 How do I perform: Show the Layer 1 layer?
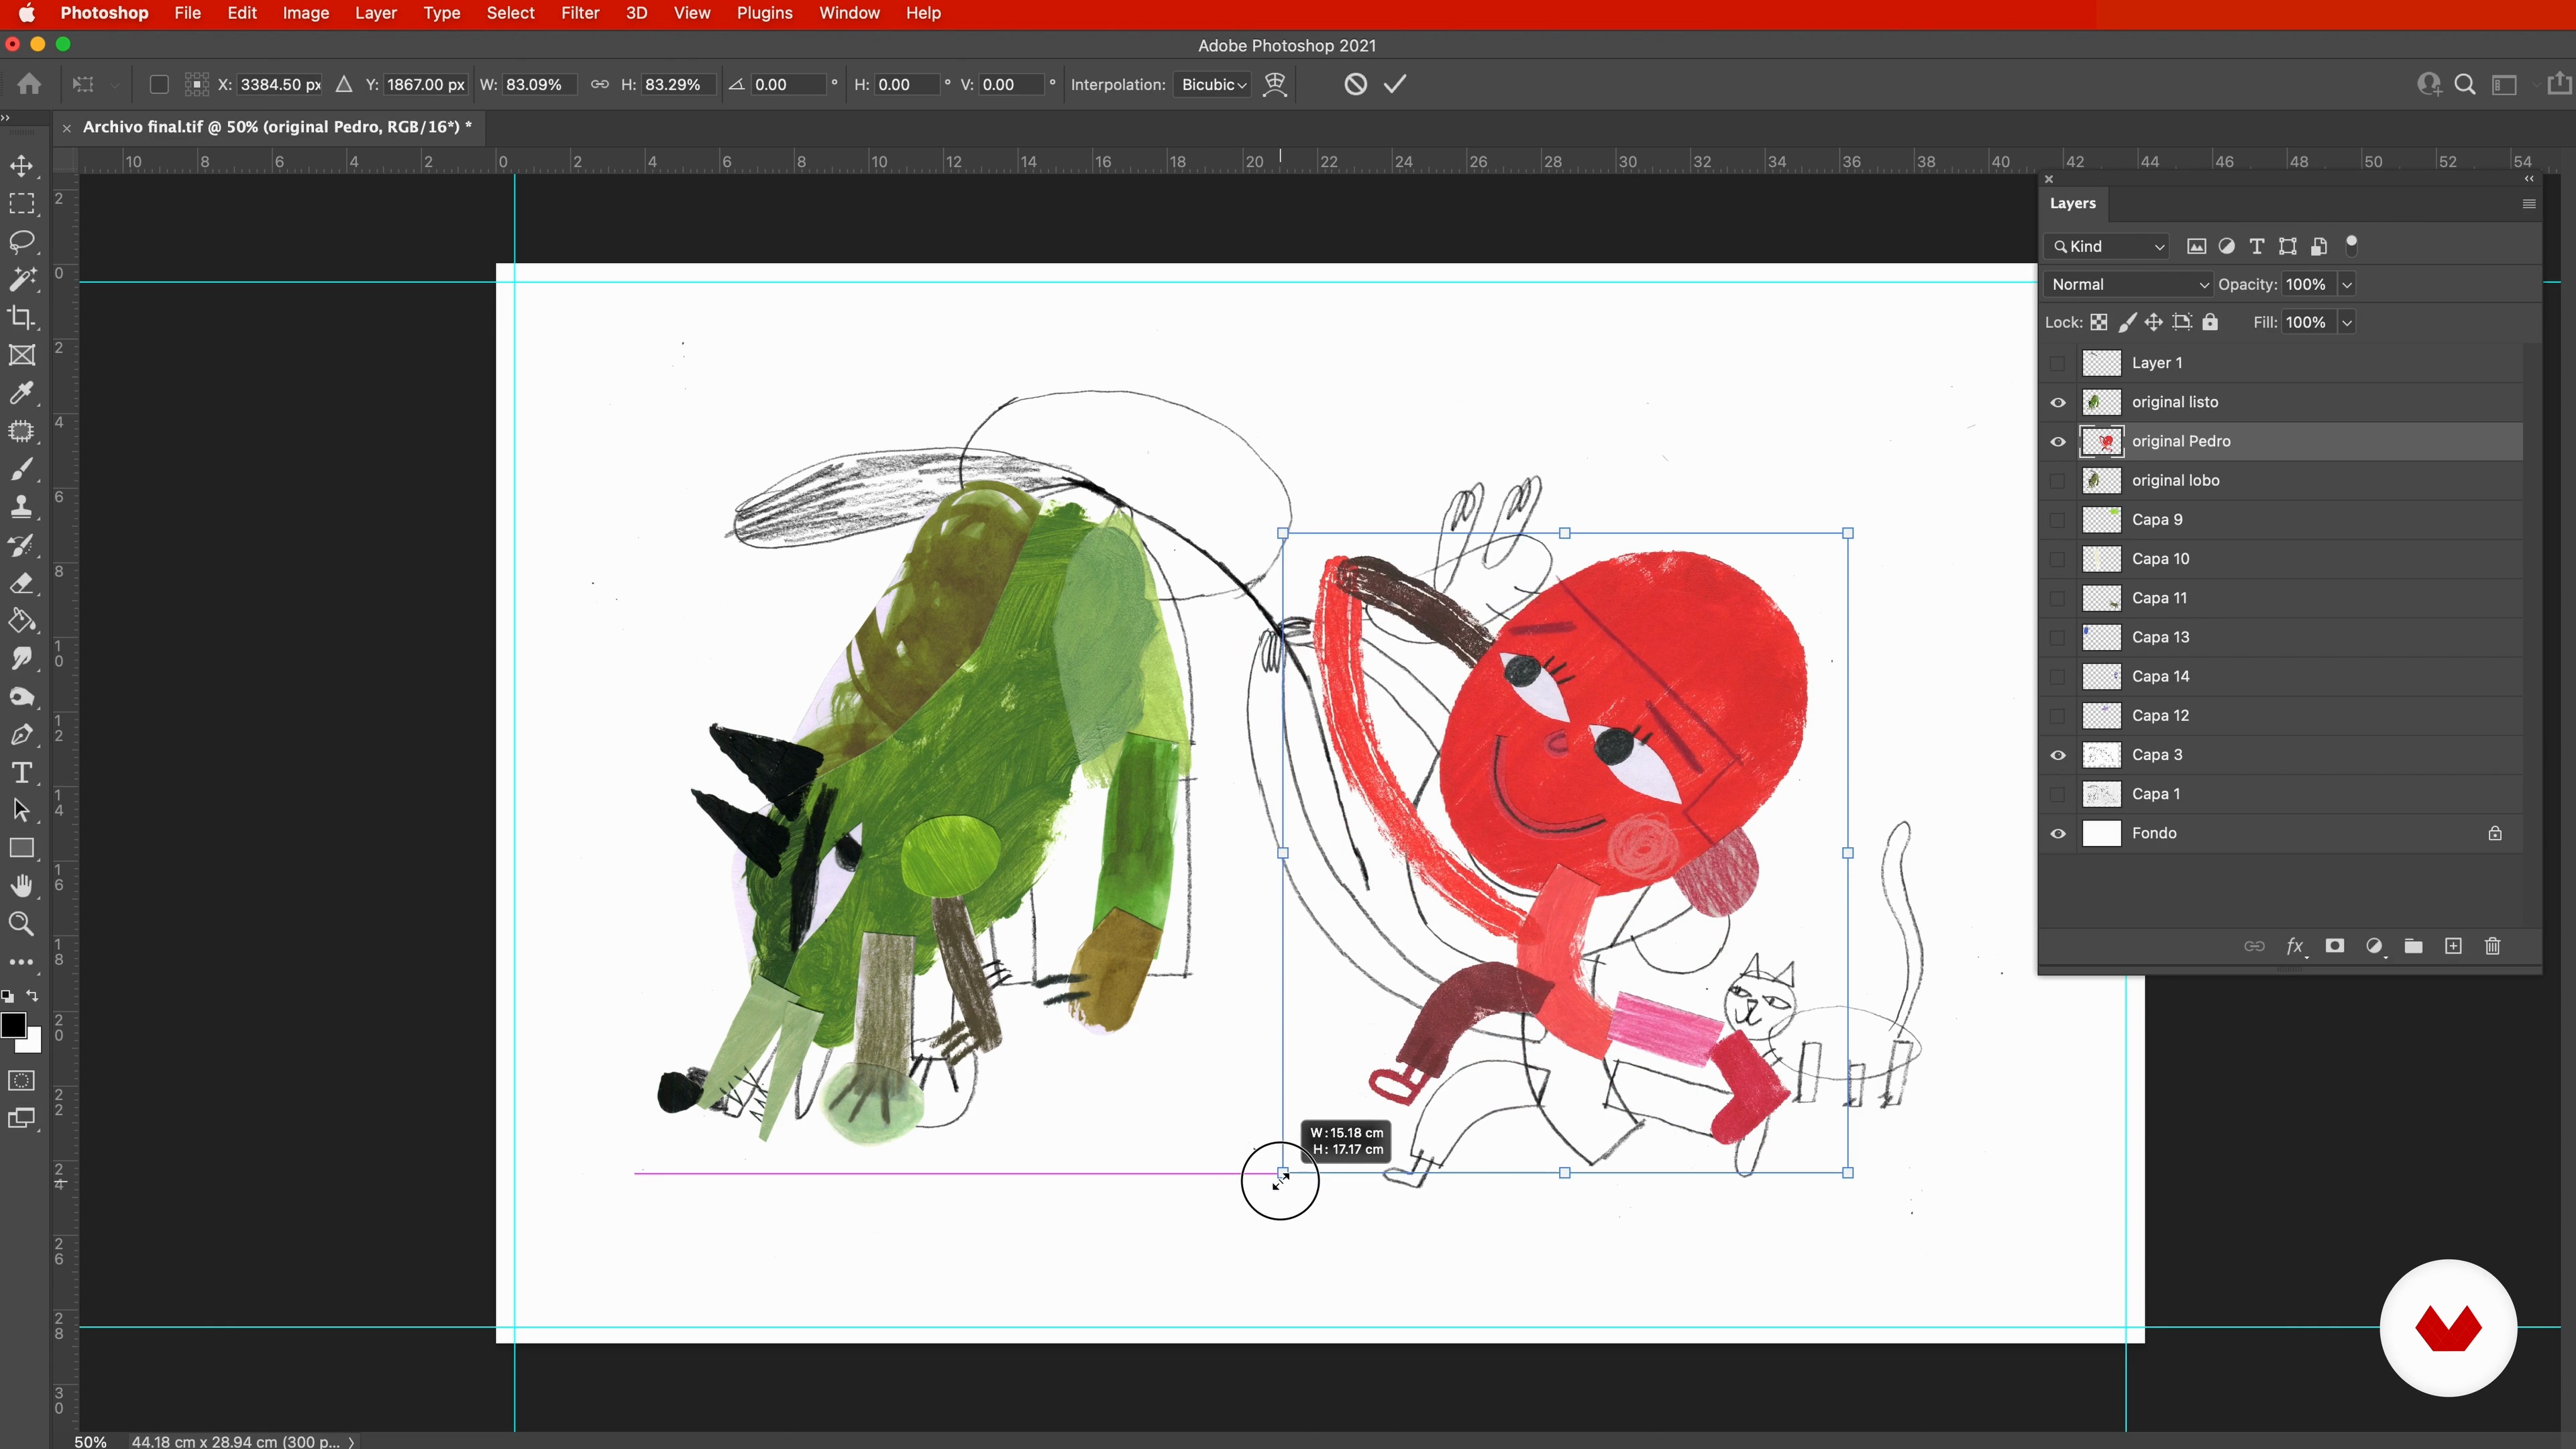click(x=2058, y=363)
